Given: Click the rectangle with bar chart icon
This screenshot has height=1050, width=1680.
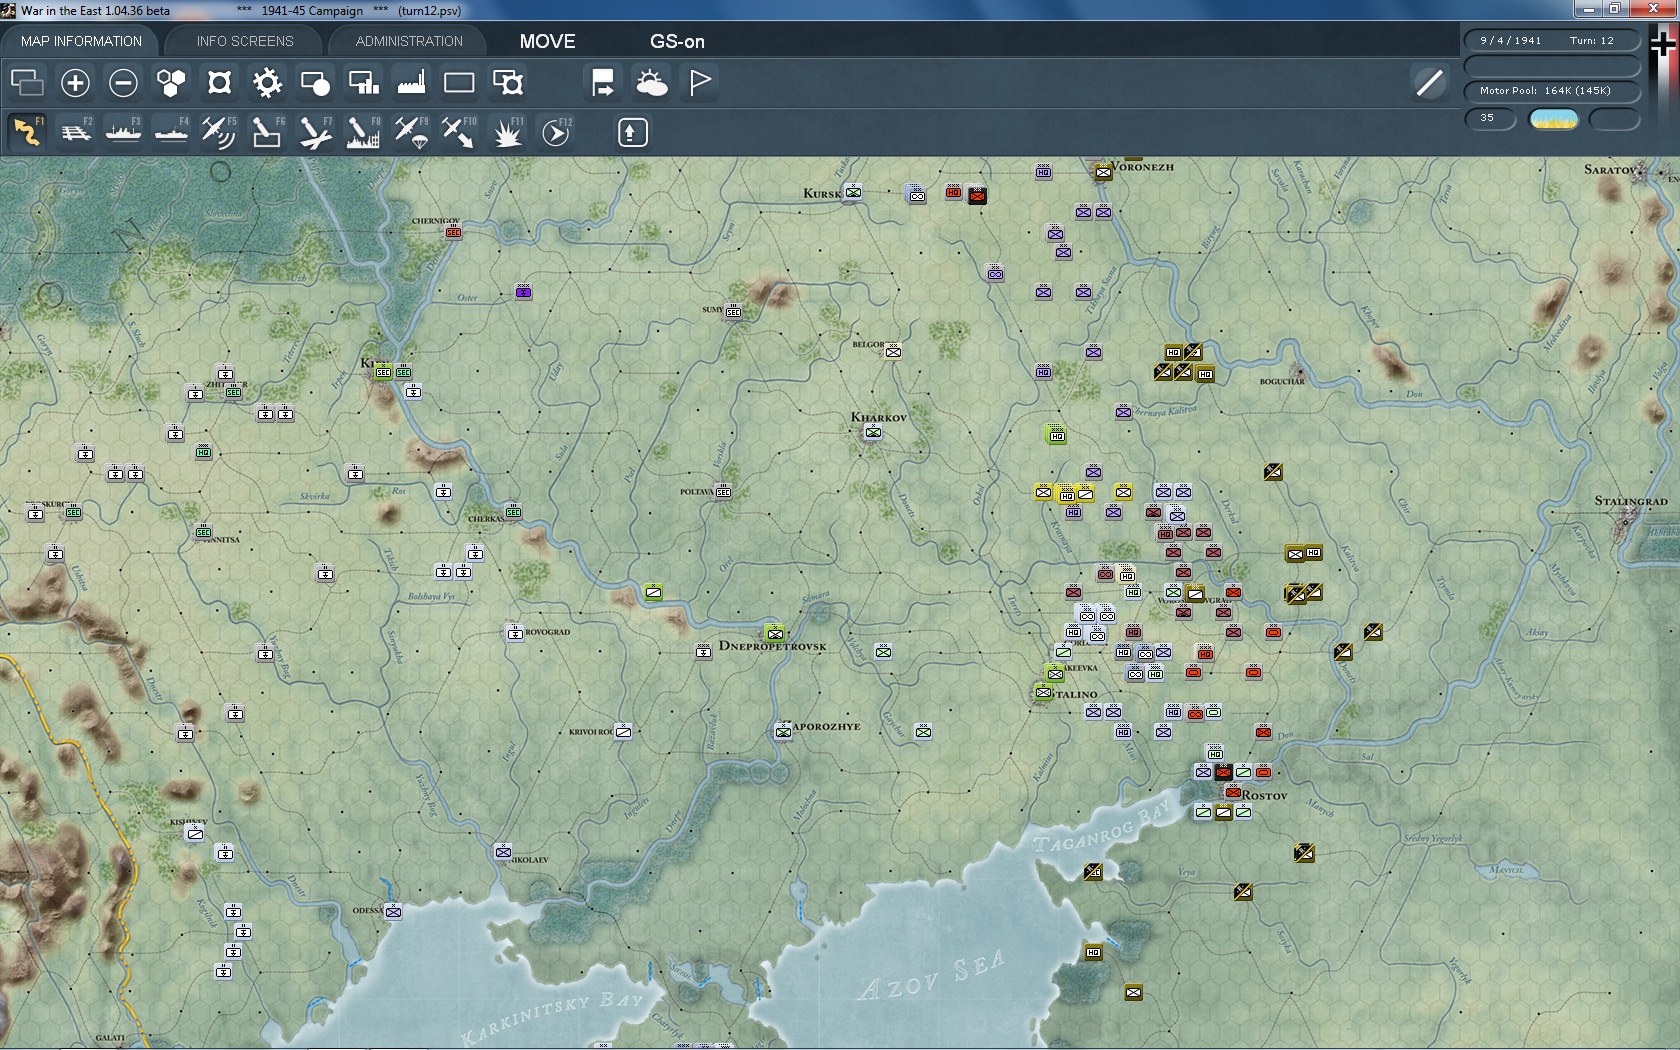Looking at the screenshot, I should (x=363, y=82).
